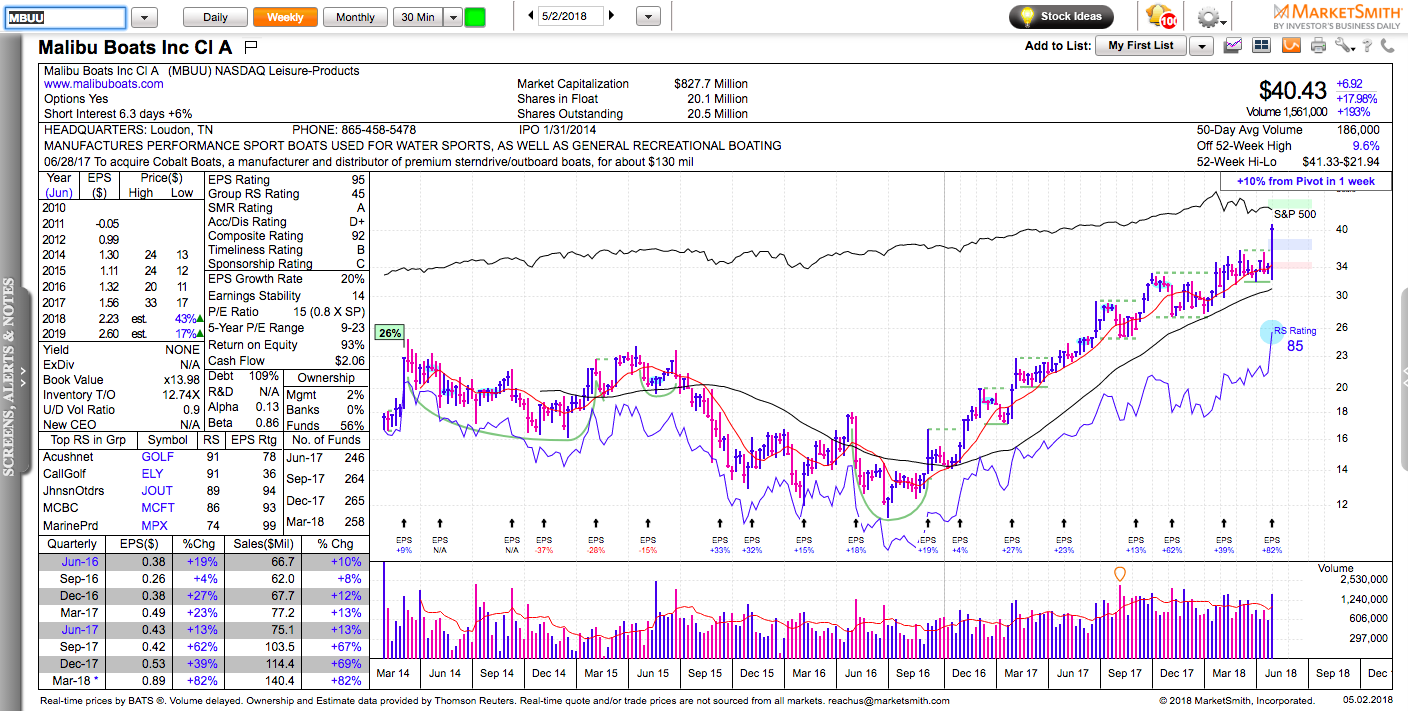
Task: Click the Jun-17 quarterly row label
Action: tap(79, 630)
